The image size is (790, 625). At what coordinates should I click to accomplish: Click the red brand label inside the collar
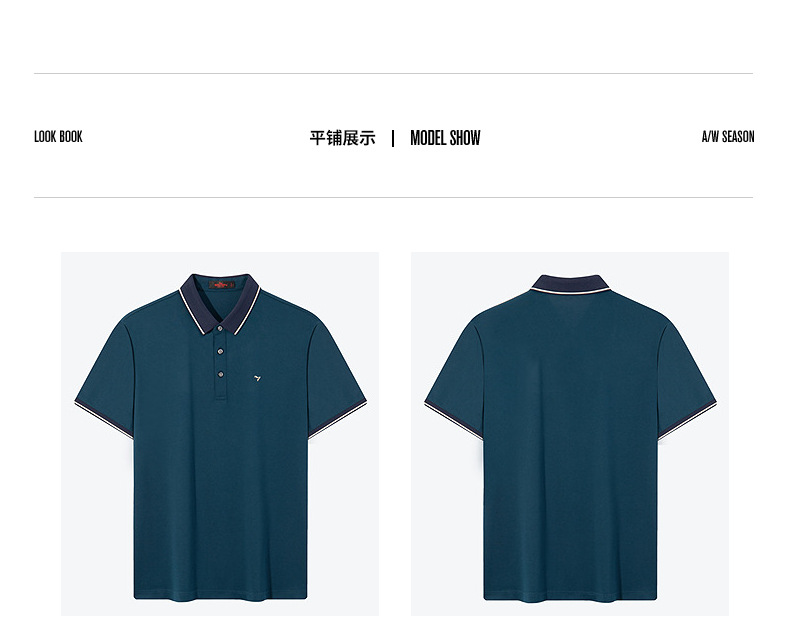[x=222, y=285]
